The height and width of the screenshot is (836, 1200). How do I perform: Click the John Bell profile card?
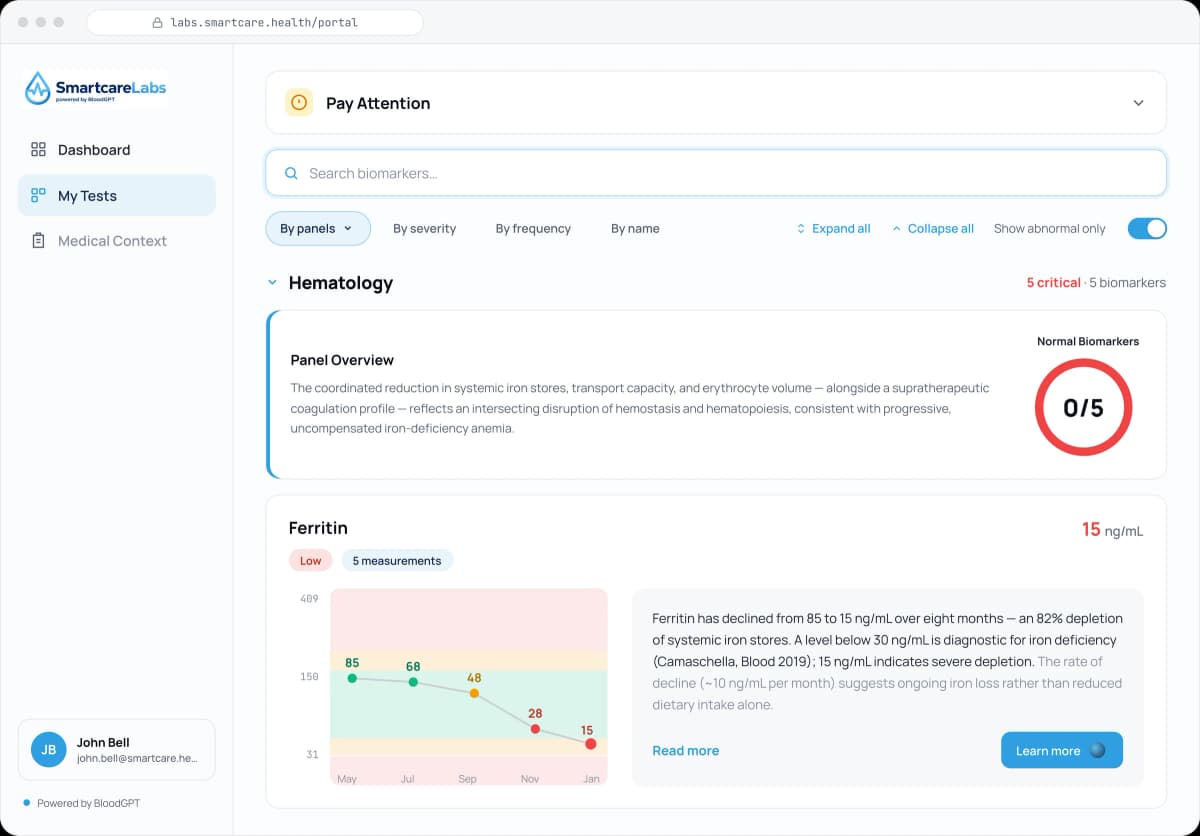[x=117, y=750]
